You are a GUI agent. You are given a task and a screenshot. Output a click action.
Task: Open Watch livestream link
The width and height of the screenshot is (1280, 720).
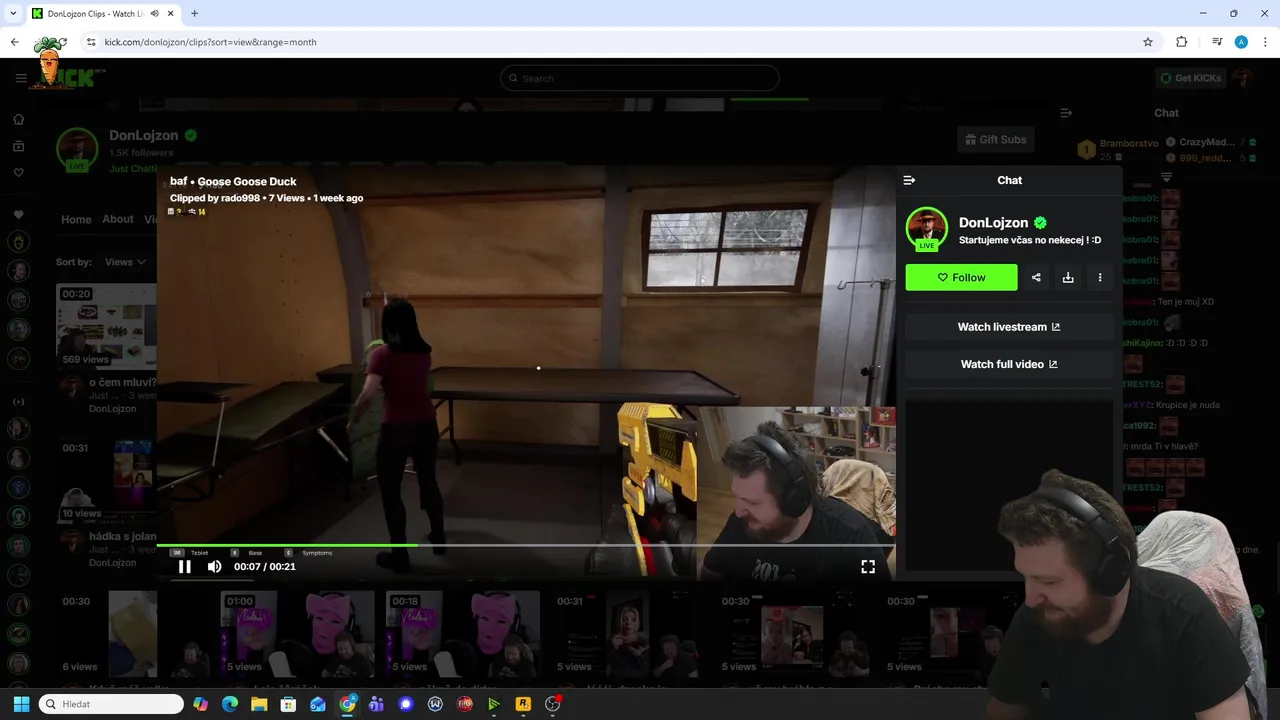[1009, 327]
